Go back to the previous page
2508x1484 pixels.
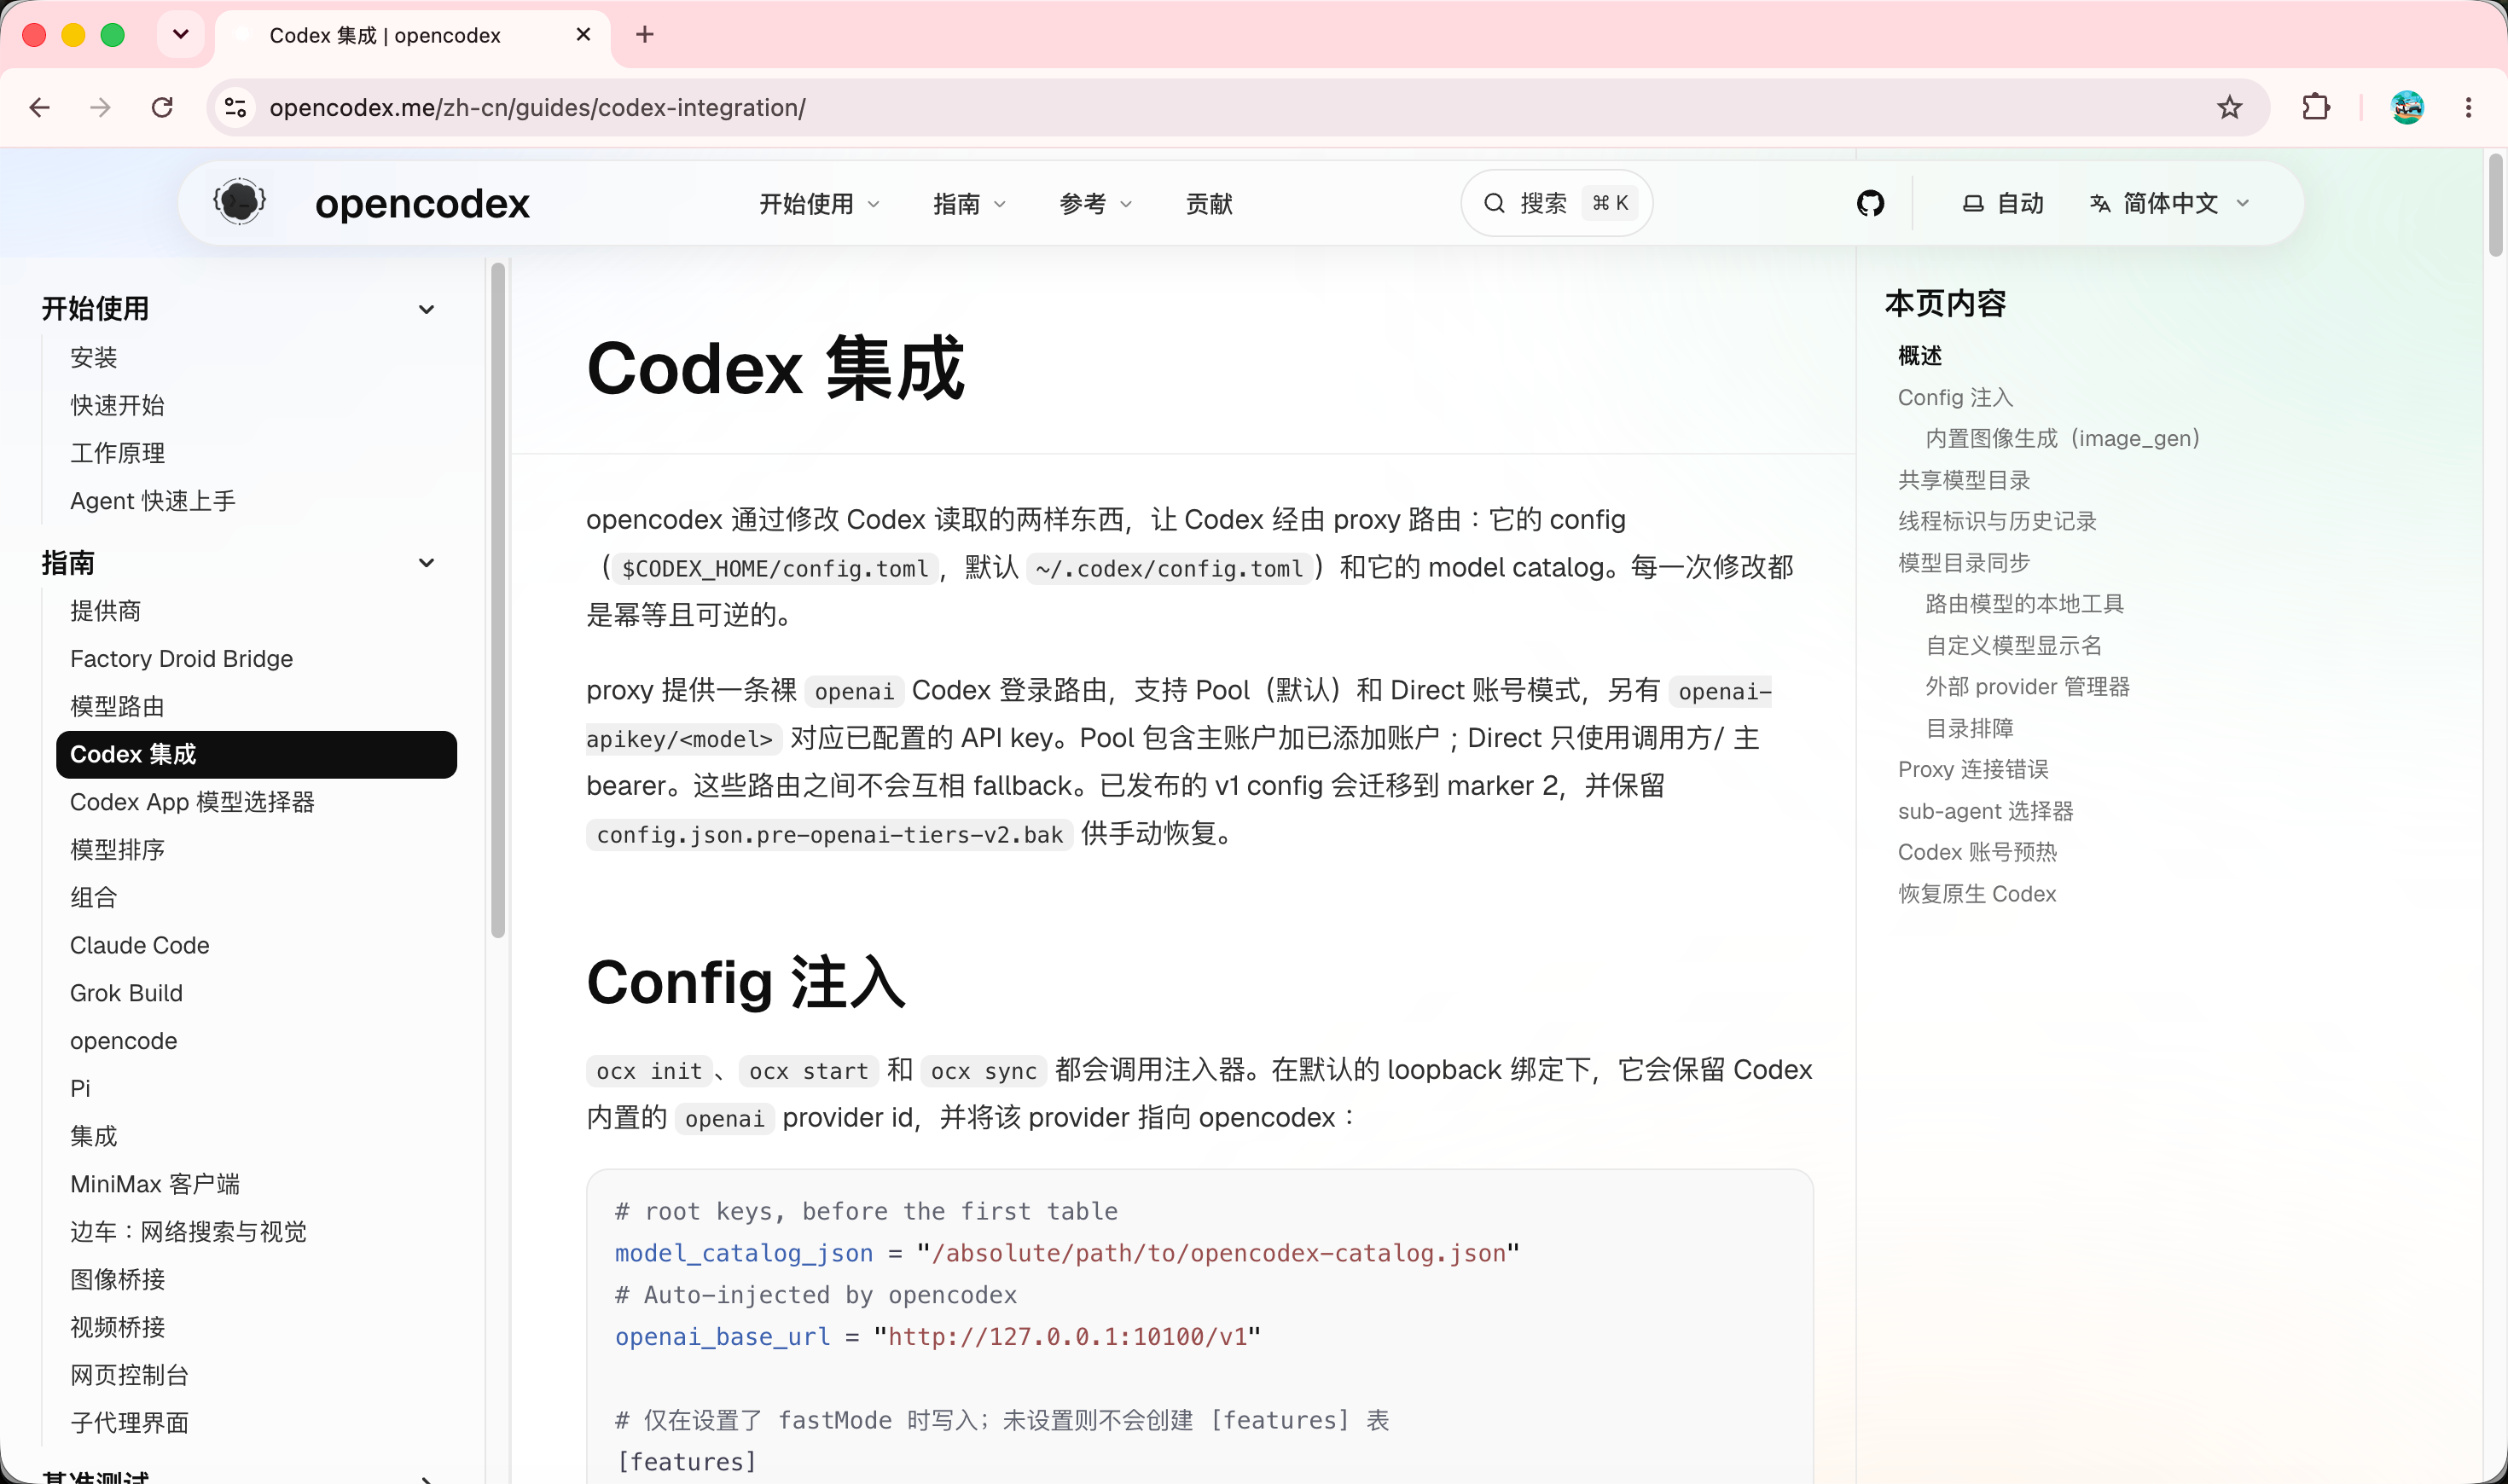40,107
